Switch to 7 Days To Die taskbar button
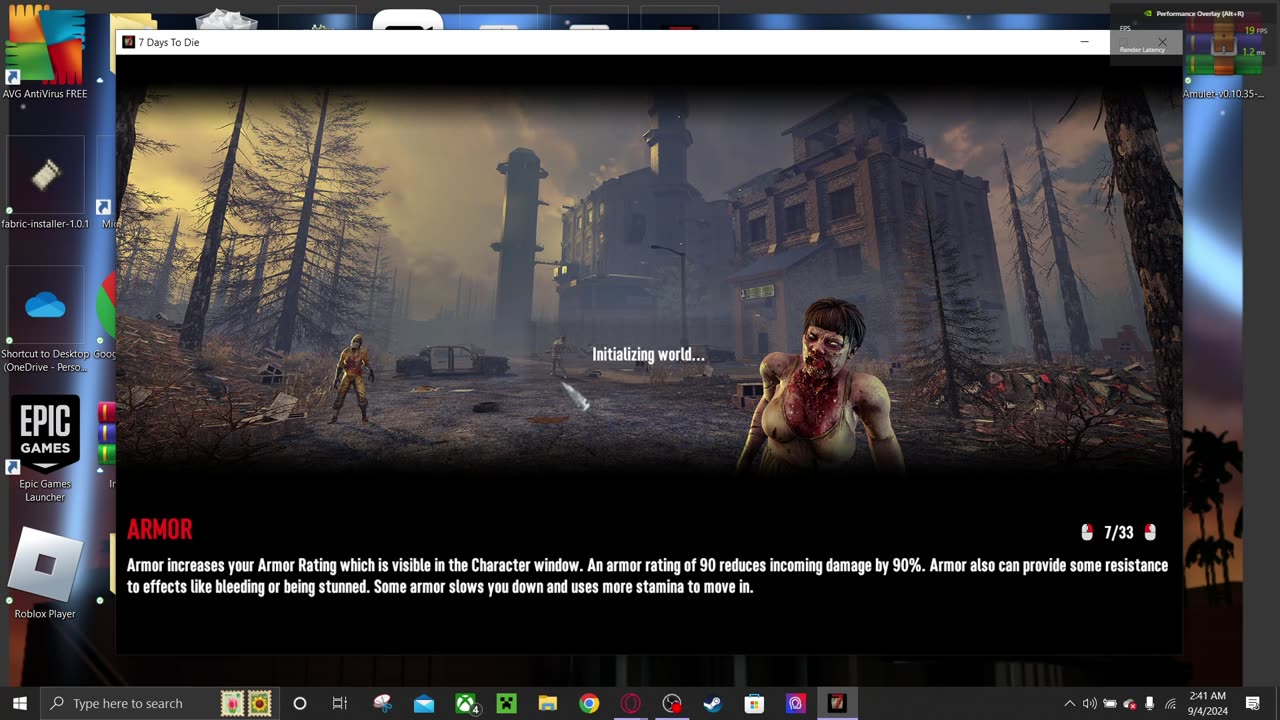The height and width of the screenshot is (720, 1280). (837, 703)
